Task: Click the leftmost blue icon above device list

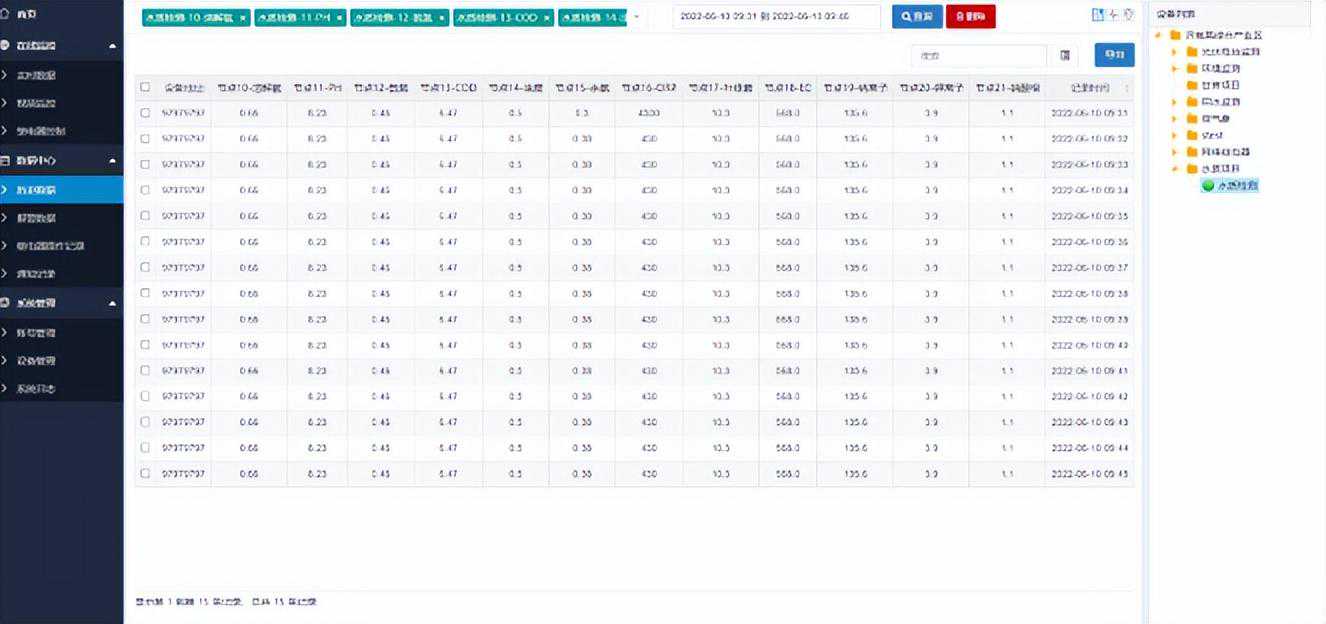Action: (x=1098, y=15)
